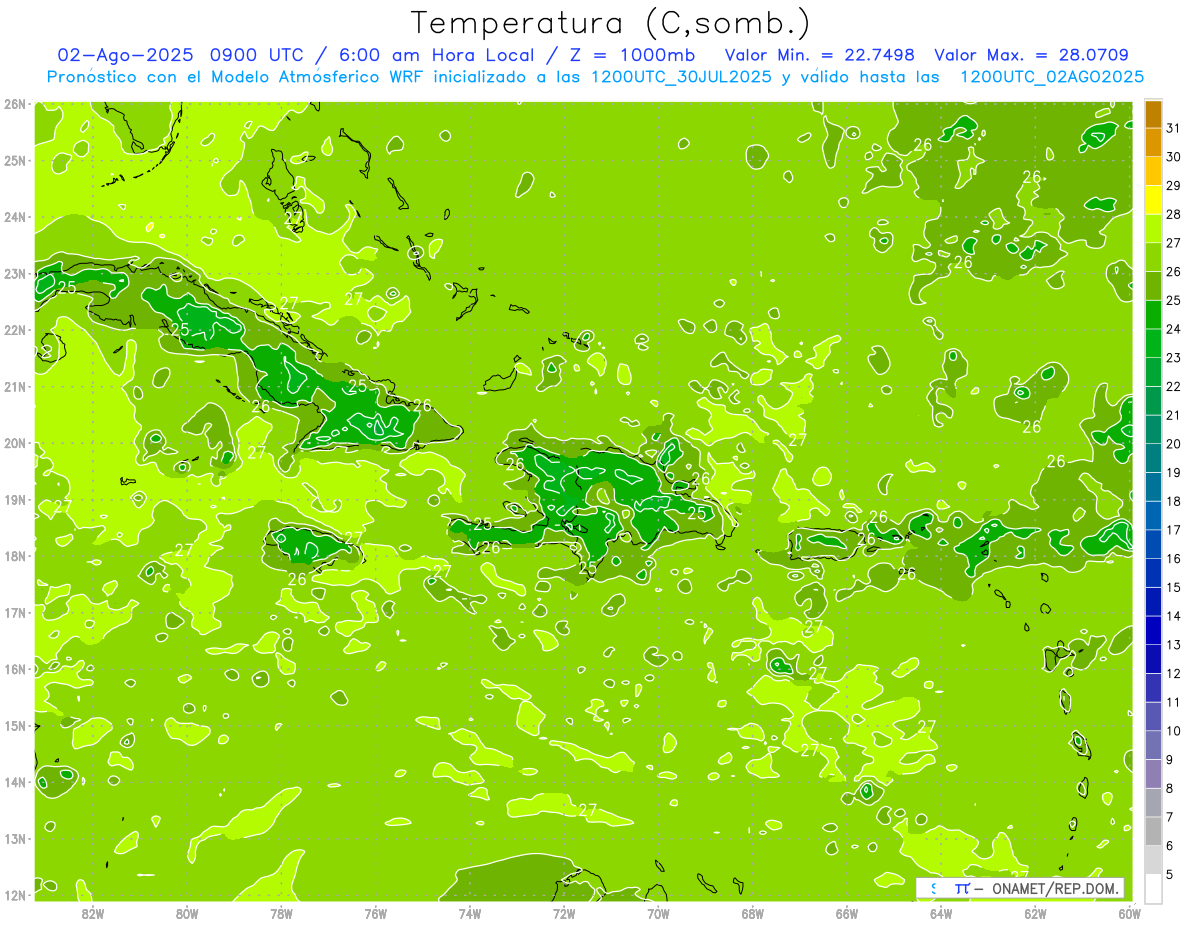This screenshot has width=1200, height=927.
Task: Pick the orange legend swatch between 30 and 31
Action: pos(1153,142)
